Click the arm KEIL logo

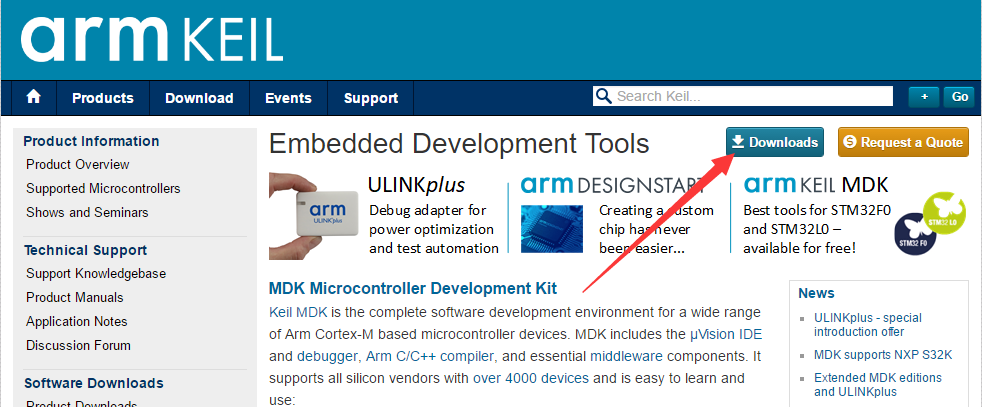point(152,39)
